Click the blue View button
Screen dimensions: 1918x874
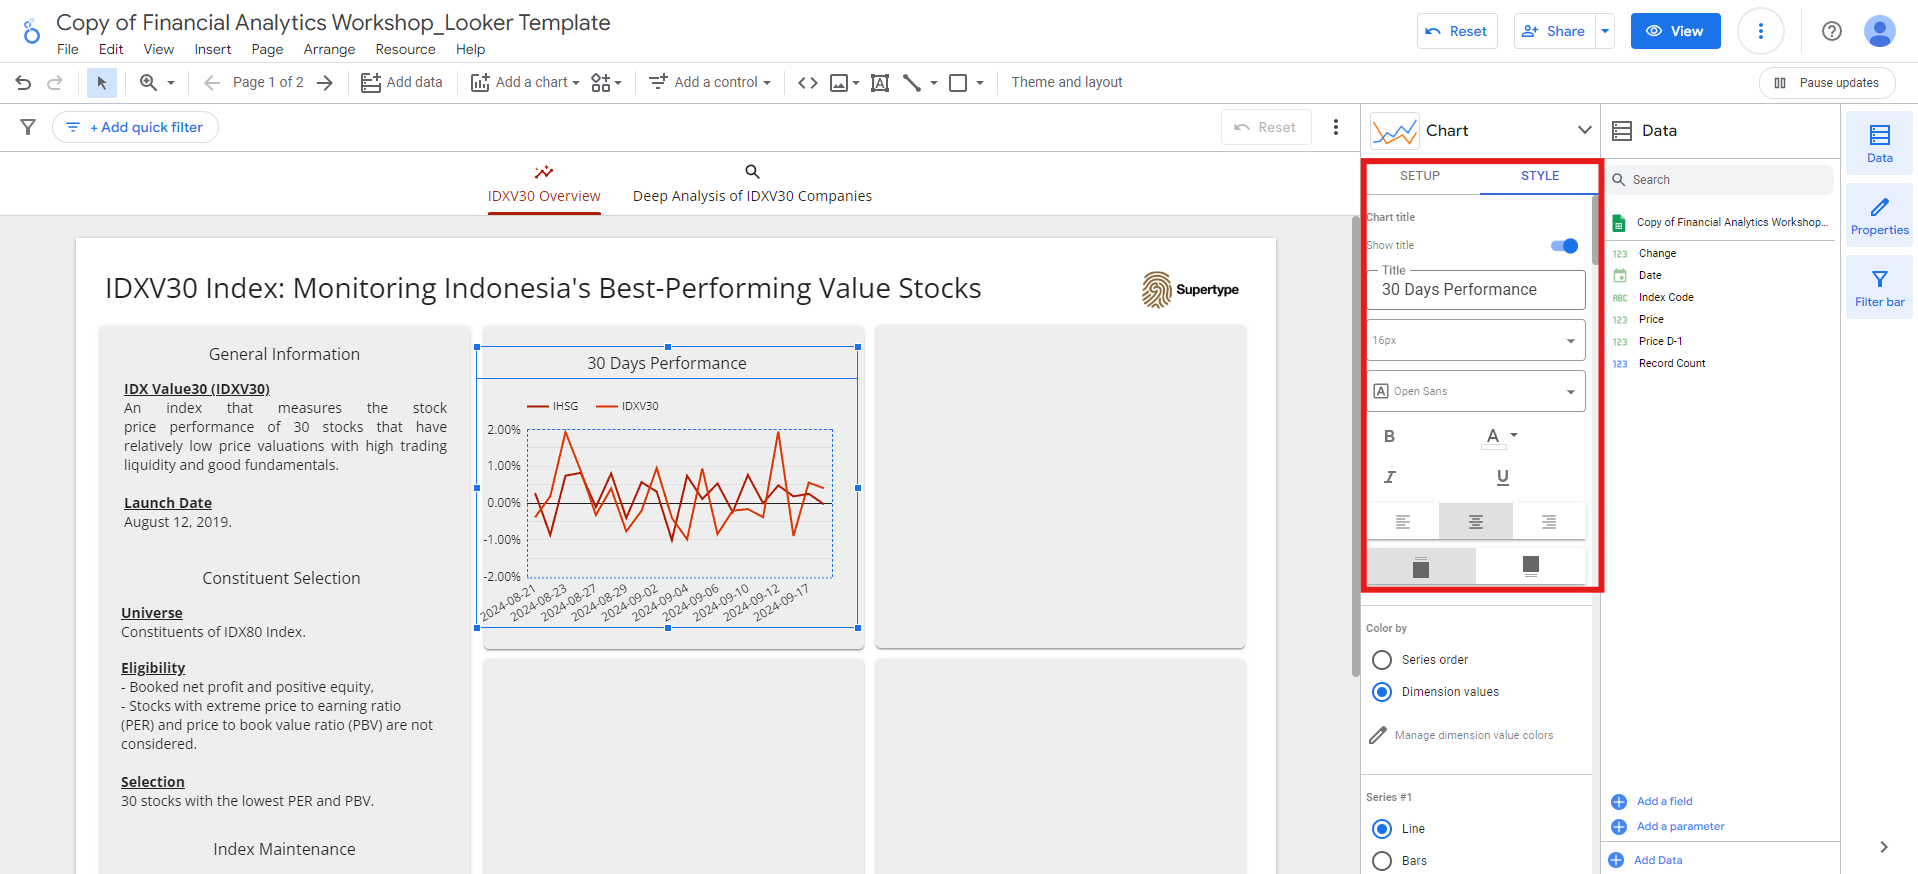pos(1675,31)
